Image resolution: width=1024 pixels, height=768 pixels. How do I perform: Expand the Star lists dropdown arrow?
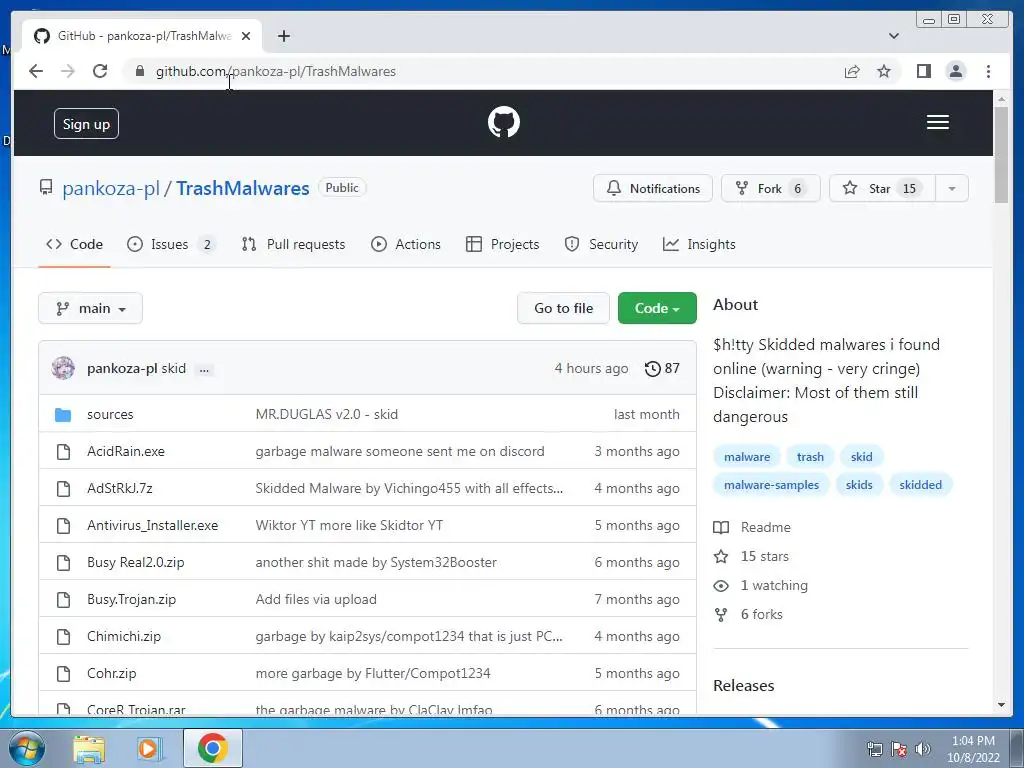[x=952, y=189]
